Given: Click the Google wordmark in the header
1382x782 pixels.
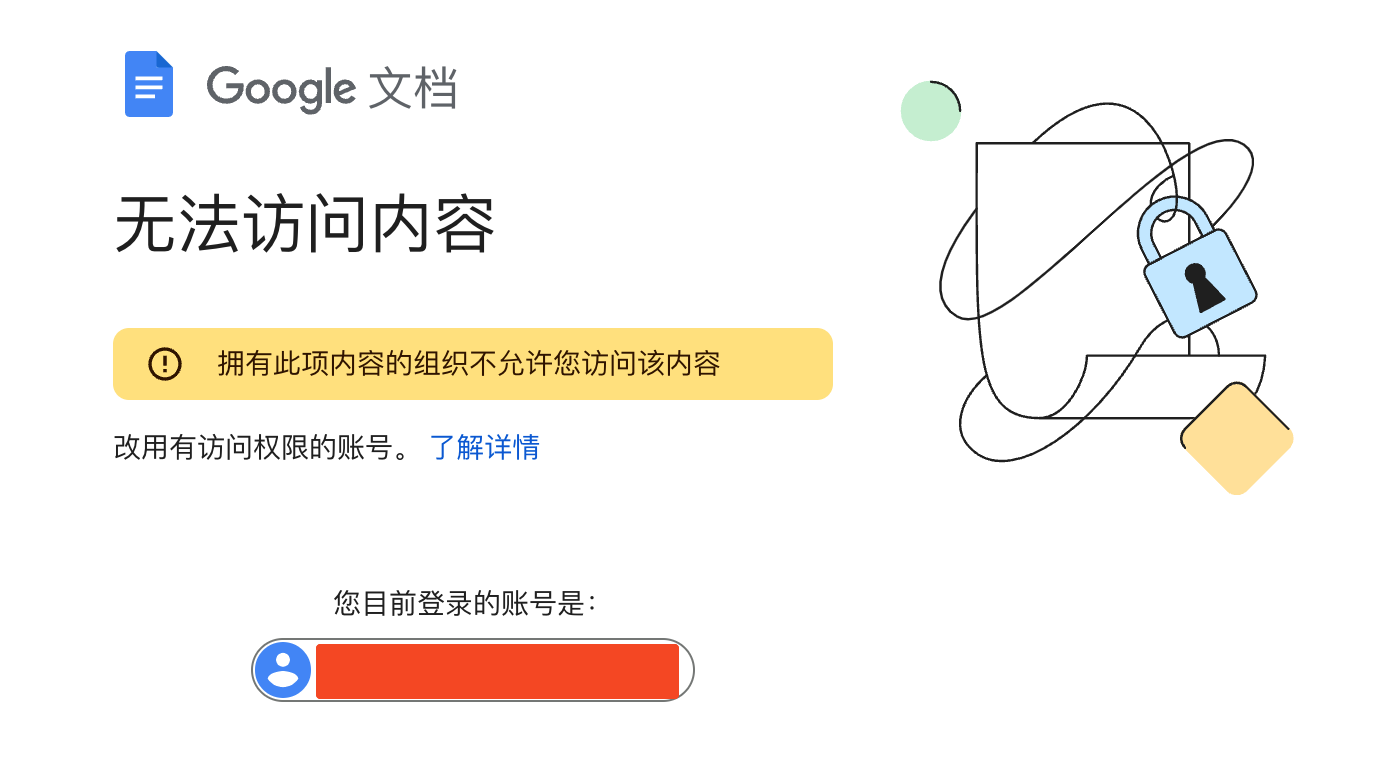Looking at the screenshot, I should click(280, 88).
